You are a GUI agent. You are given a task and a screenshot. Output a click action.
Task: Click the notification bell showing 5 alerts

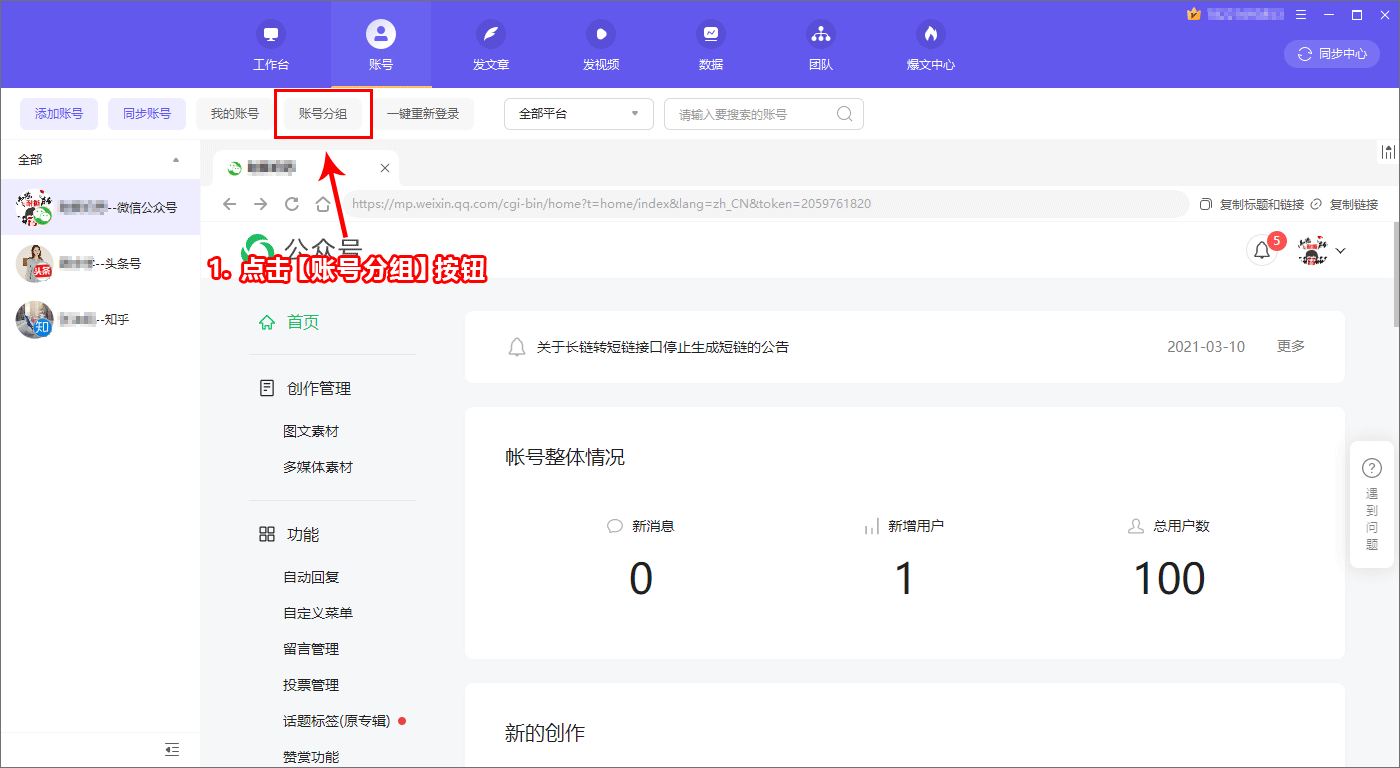pos(1262,250)
